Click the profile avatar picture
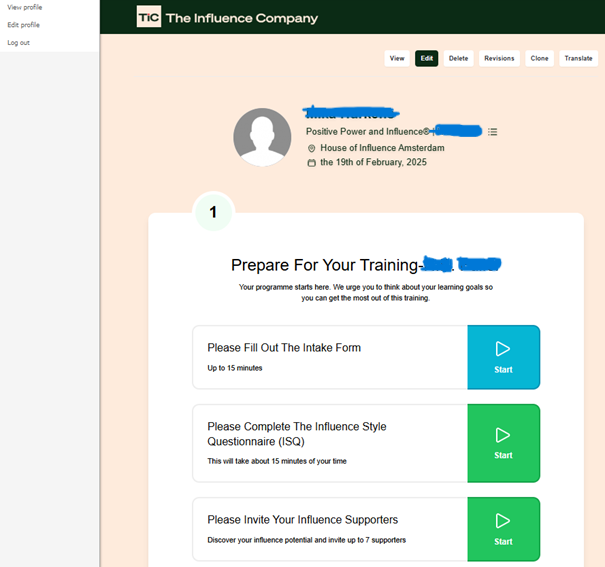 pyautogui.click(x=262, y=137)
